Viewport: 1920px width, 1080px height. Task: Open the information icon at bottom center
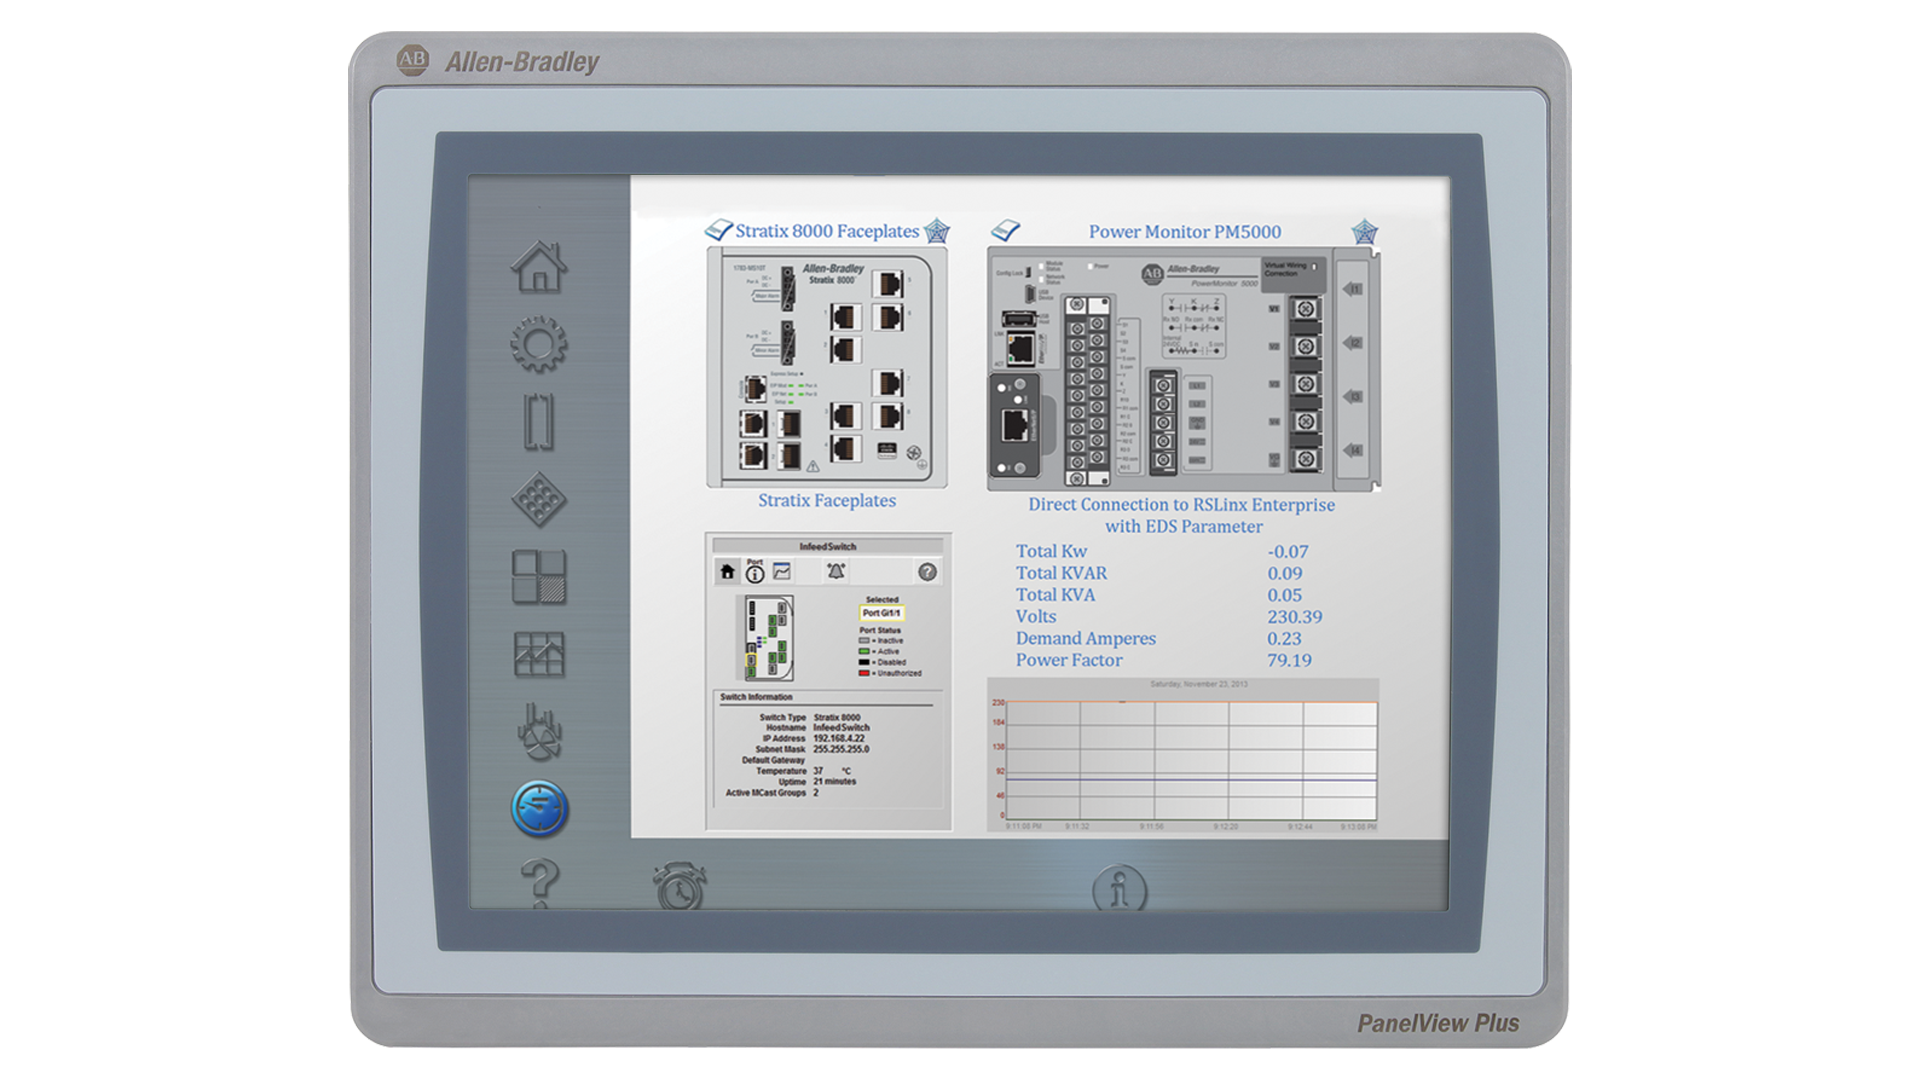click(x=1120, y=890)
